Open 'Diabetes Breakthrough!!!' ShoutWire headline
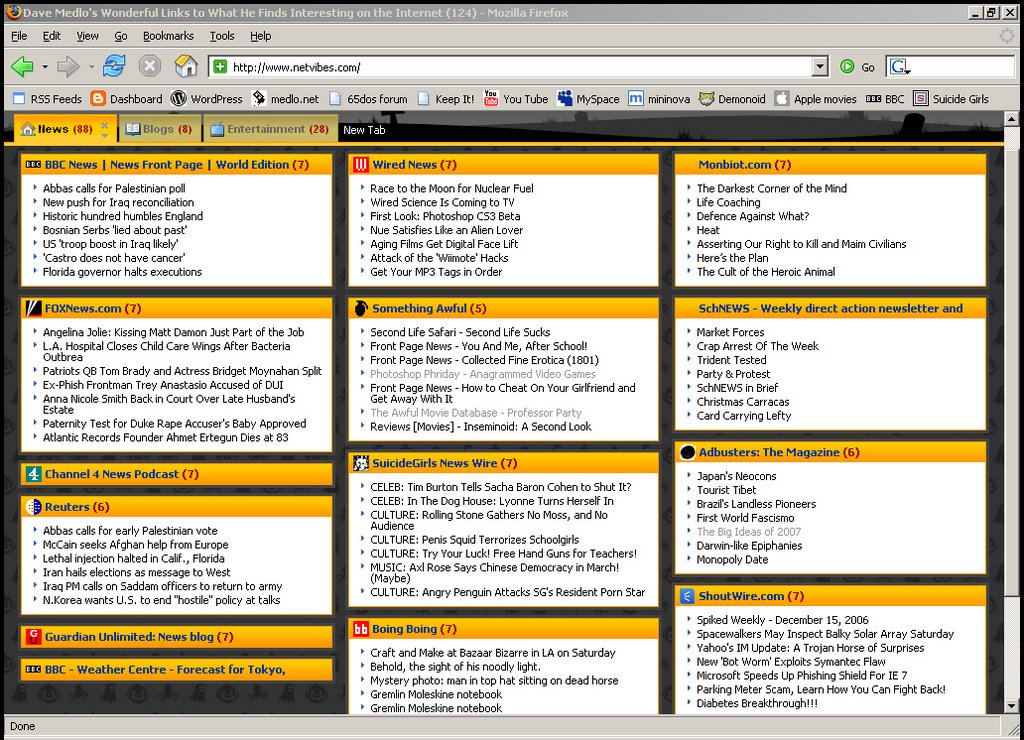1024x740 pixels. click(757, 703)
